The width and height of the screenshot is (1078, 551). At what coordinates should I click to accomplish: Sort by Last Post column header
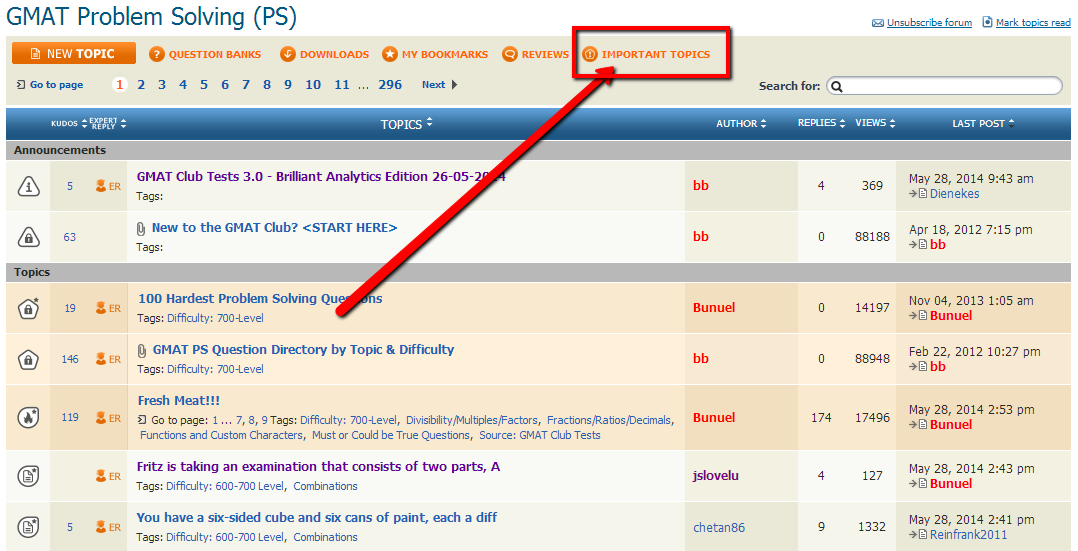click(x=982, y=123)
